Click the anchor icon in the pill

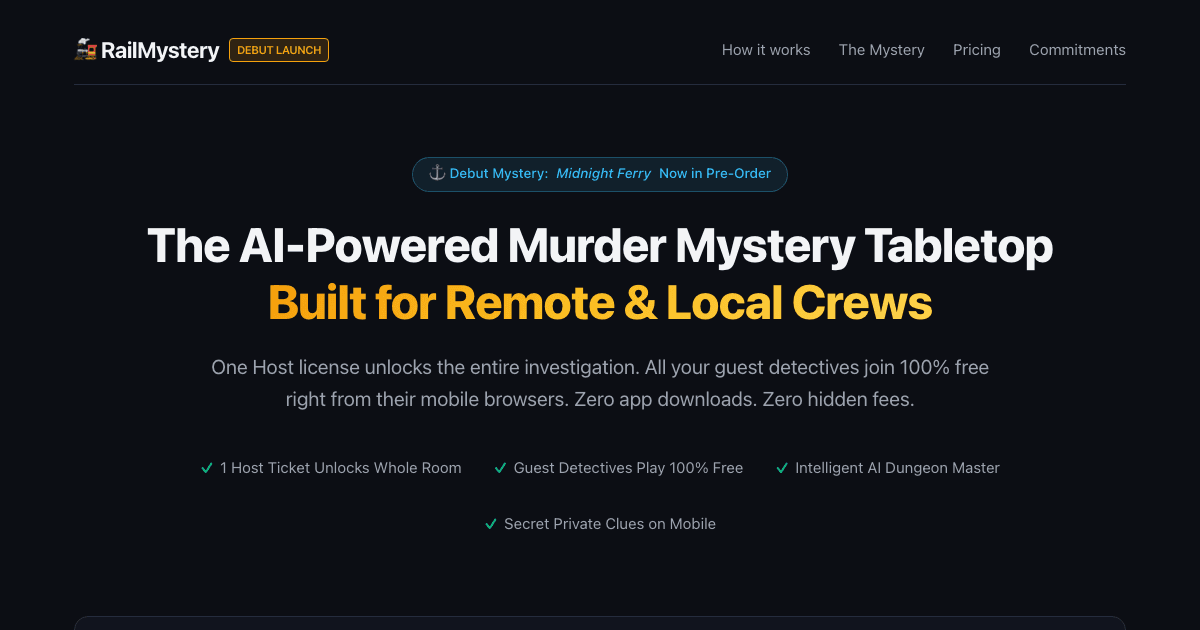click(x=437, y=173)
